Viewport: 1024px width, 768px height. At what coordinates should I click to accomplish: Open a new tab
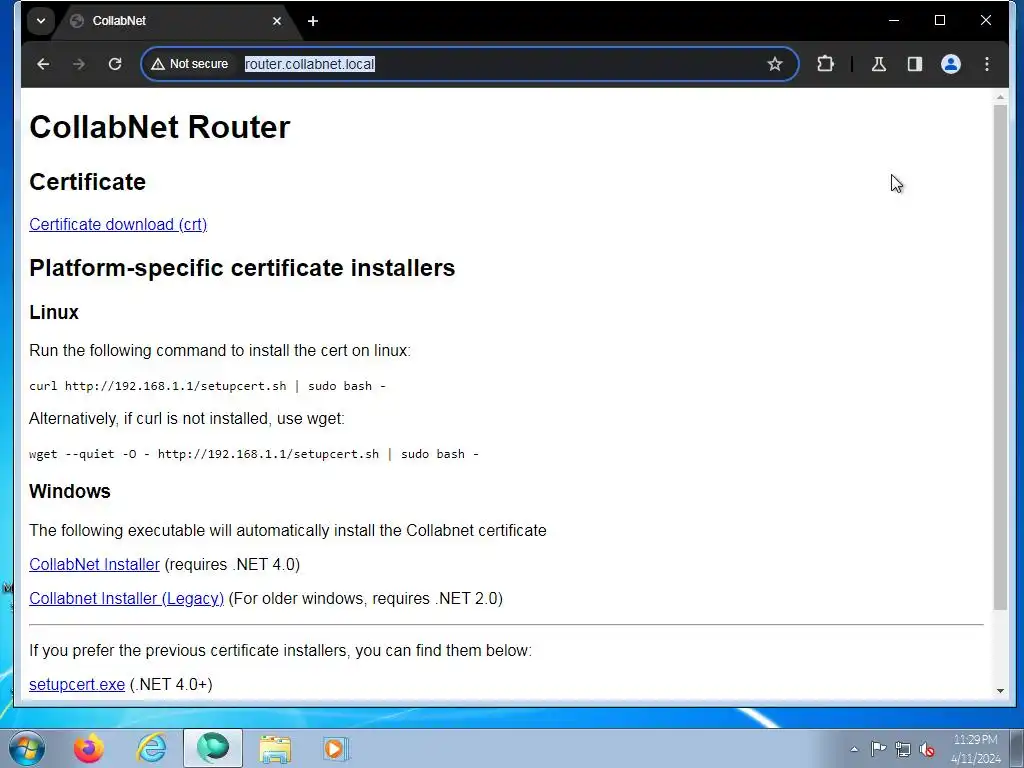pyautogui.click(x=313, y=21)
